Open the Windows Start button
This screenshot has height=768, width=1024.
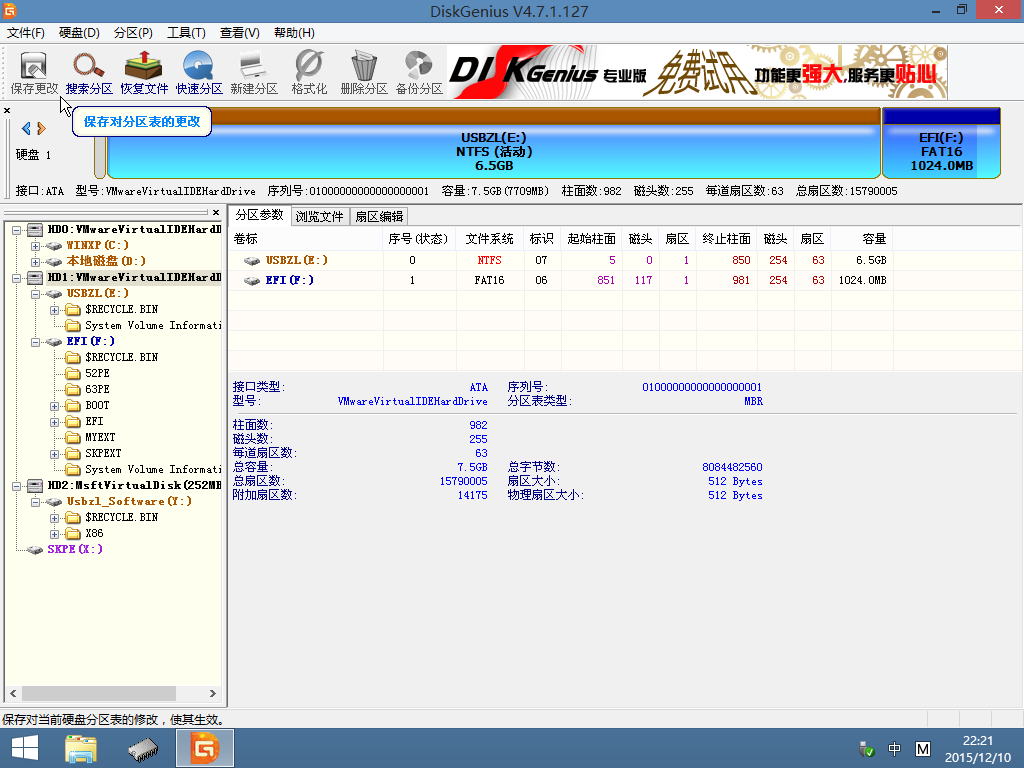pyautogui.click(x=25, y=748)
